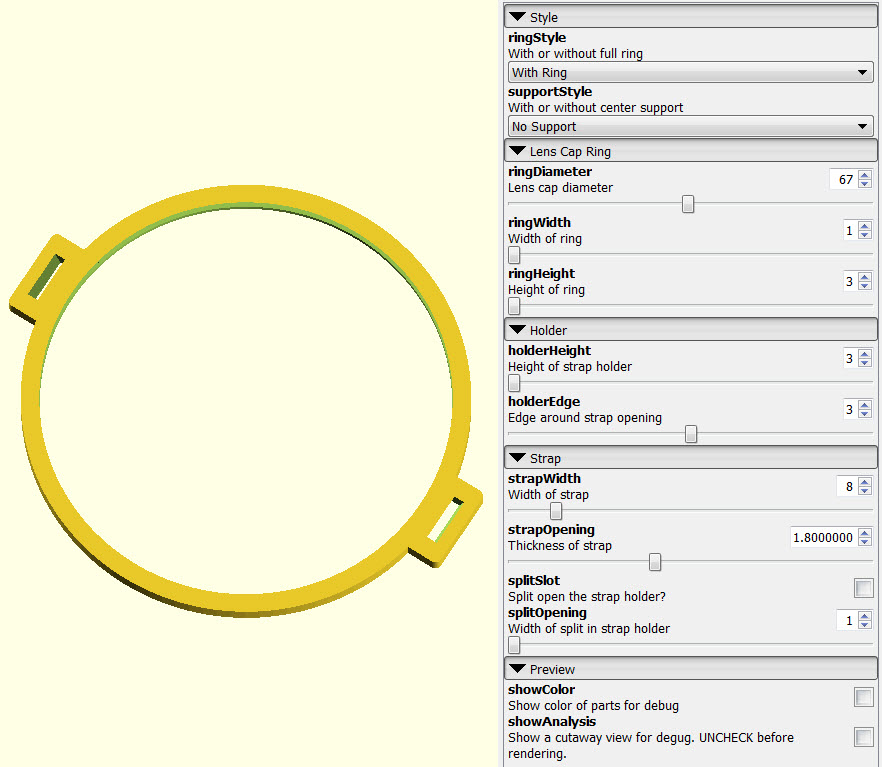Collapse the Preview section header
Viewport: 882px width, 767px height.
click(x=691, y=669)
